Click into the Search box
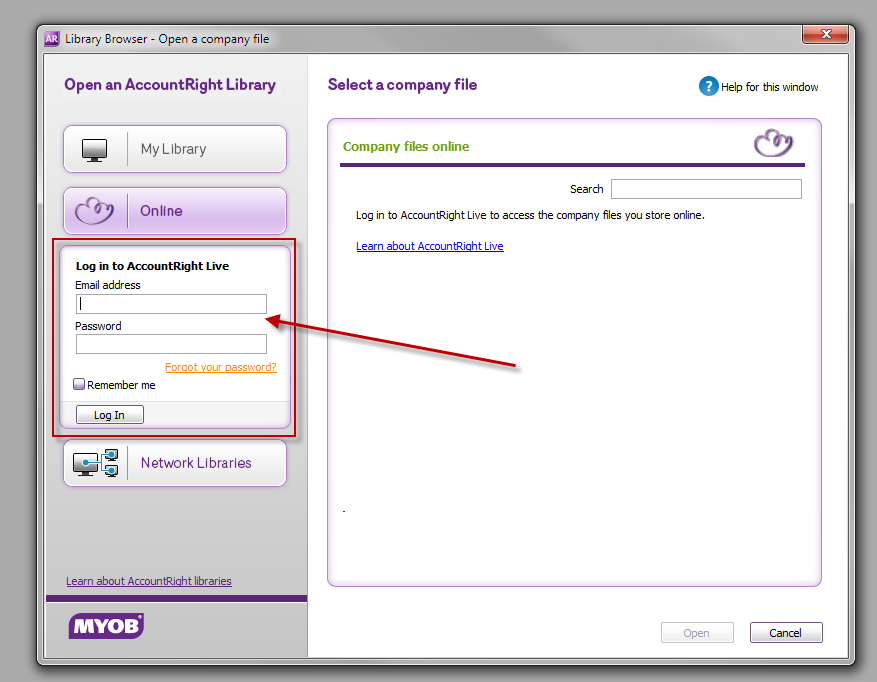 click(706, 189)
